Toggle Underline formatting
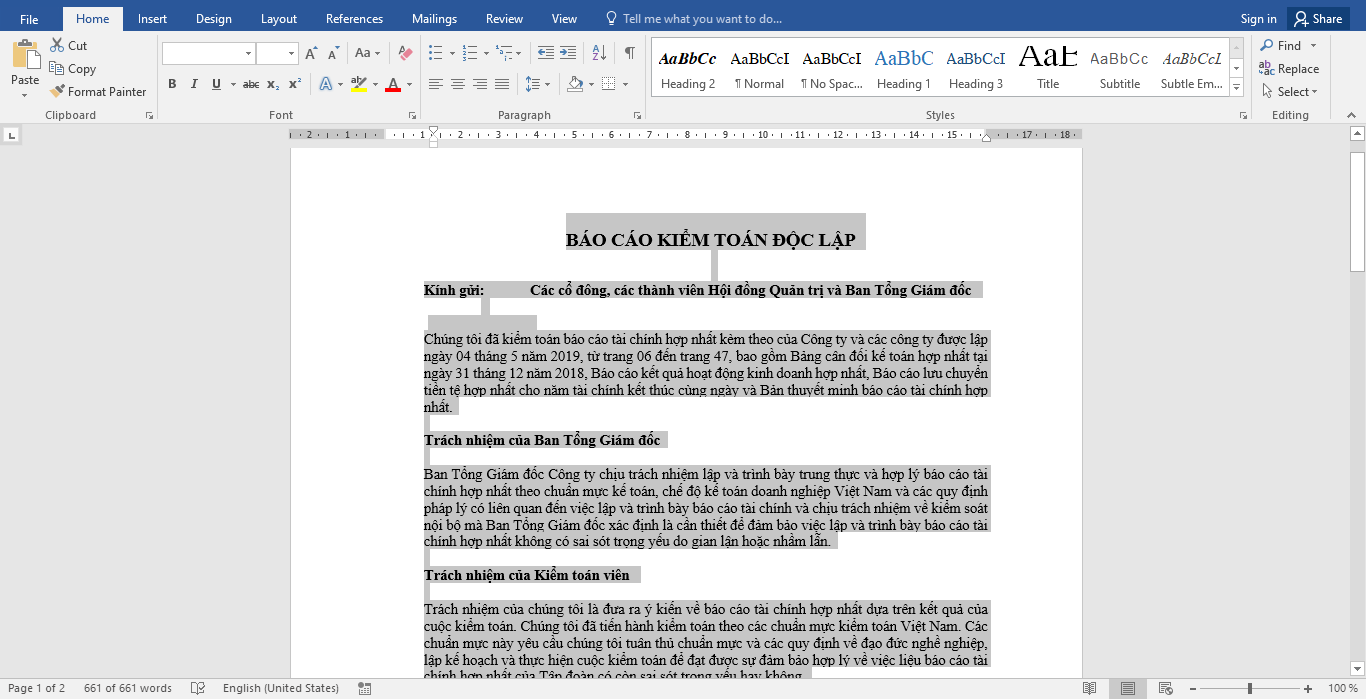Screen dimensions: 1366x699 point(216,84)
